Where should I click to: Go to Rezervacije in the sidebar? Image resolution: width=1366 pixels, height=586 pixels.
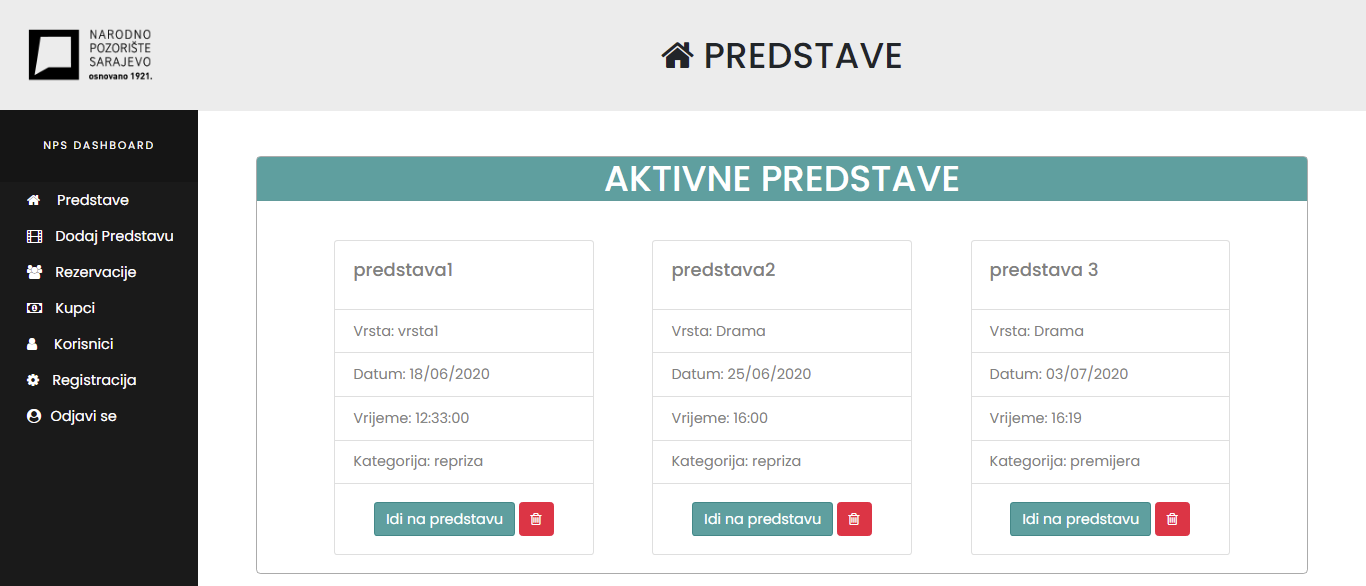[x=96, y=272]
